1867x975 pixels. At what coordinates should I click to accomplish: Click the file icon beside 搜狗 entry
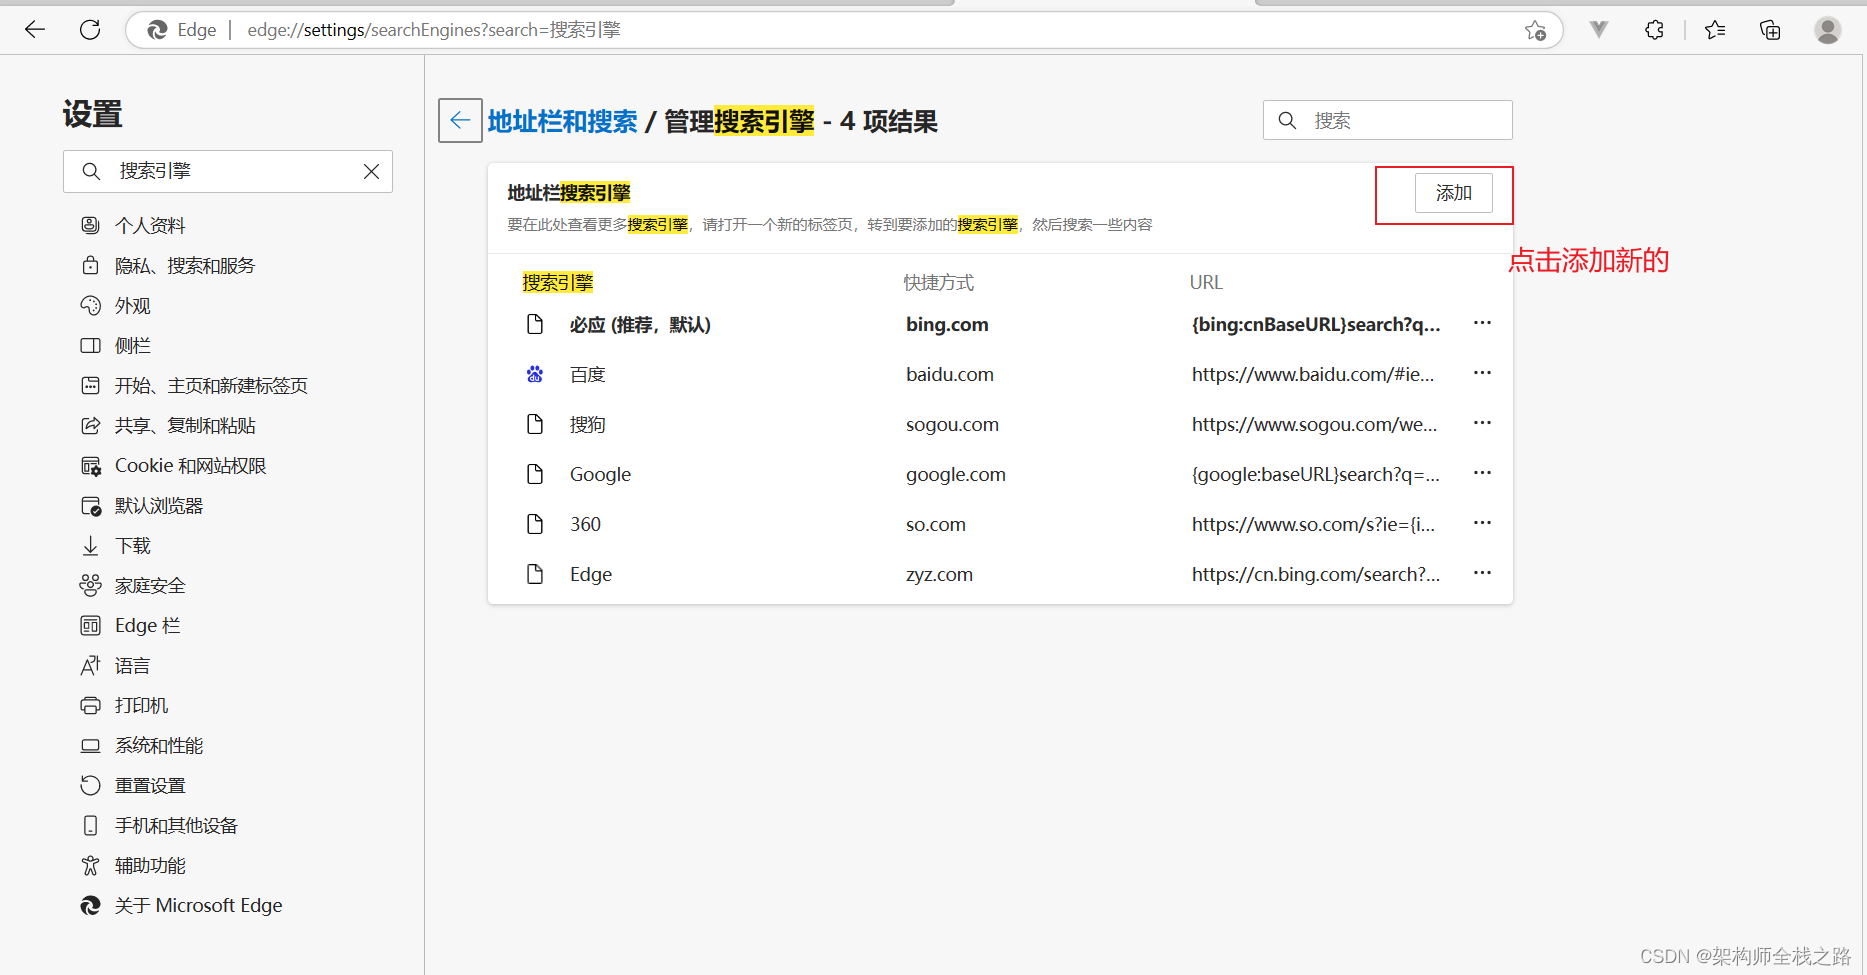tap(535, 424)
